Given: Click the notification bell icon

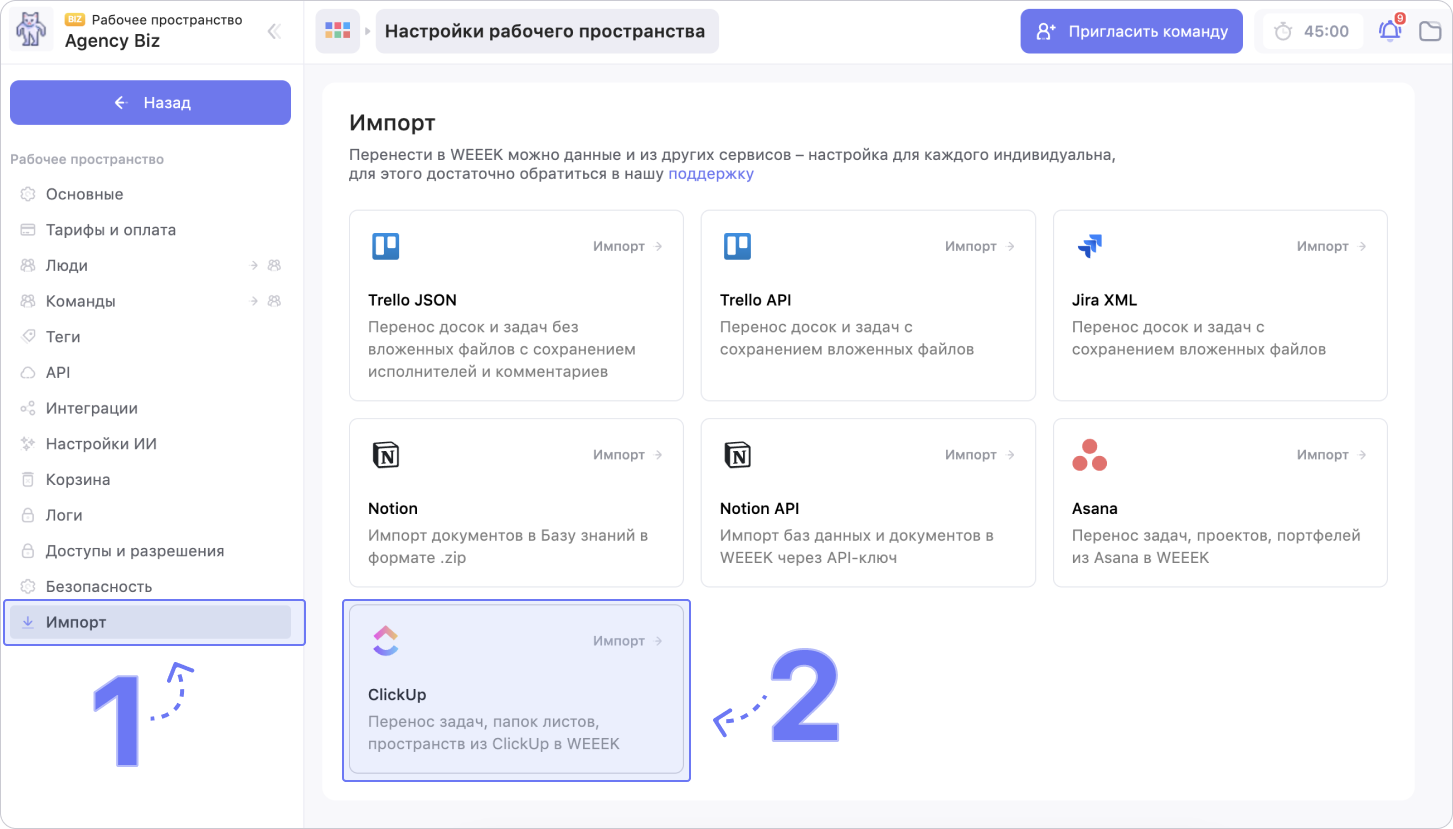Looking at the screenshot, I should [x=1390, y=31].
